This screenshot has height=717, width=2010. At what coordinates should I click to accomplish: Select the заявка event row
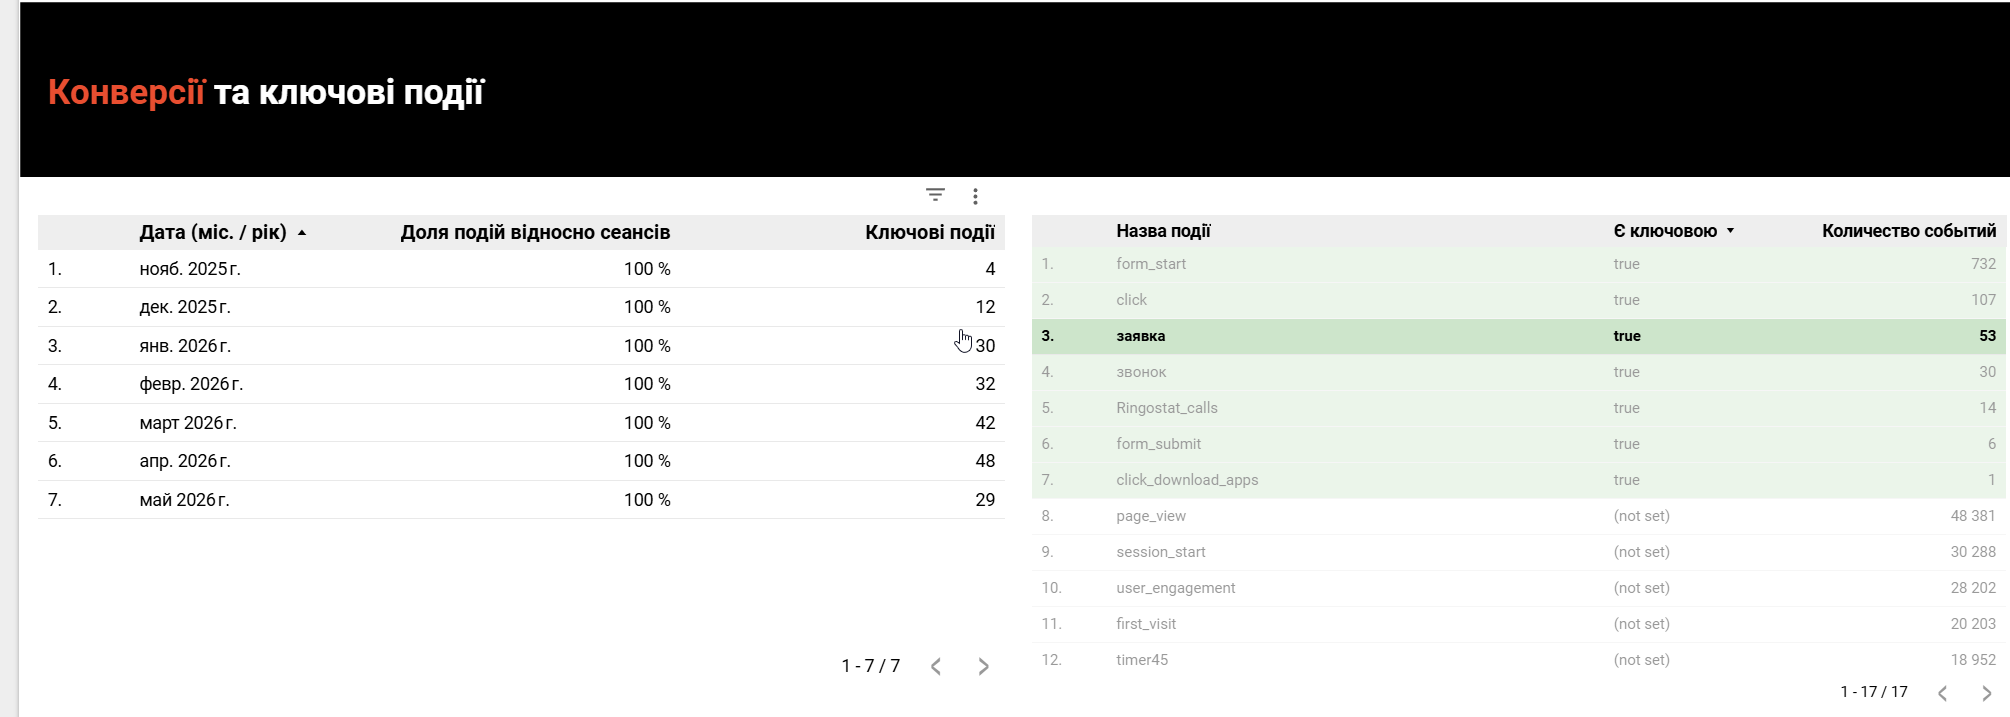(1518, 336)
